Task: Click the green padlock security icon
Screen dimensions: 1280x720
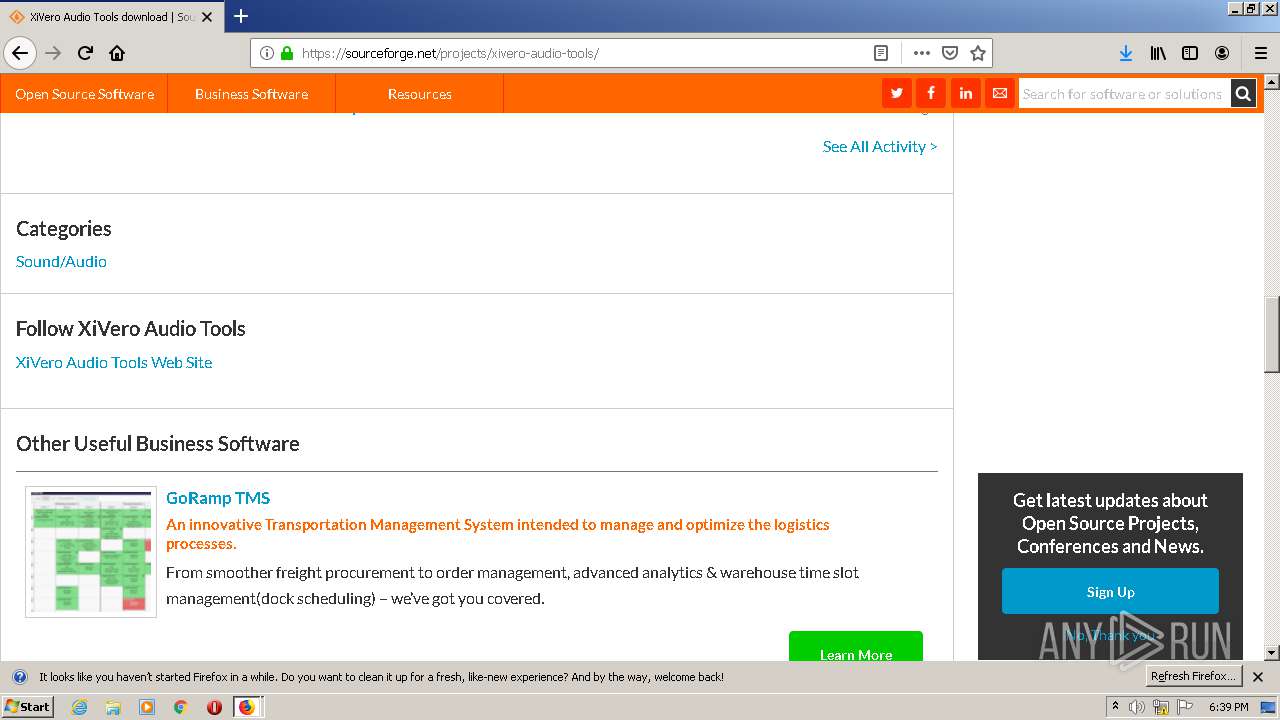Action: (287, 53)
